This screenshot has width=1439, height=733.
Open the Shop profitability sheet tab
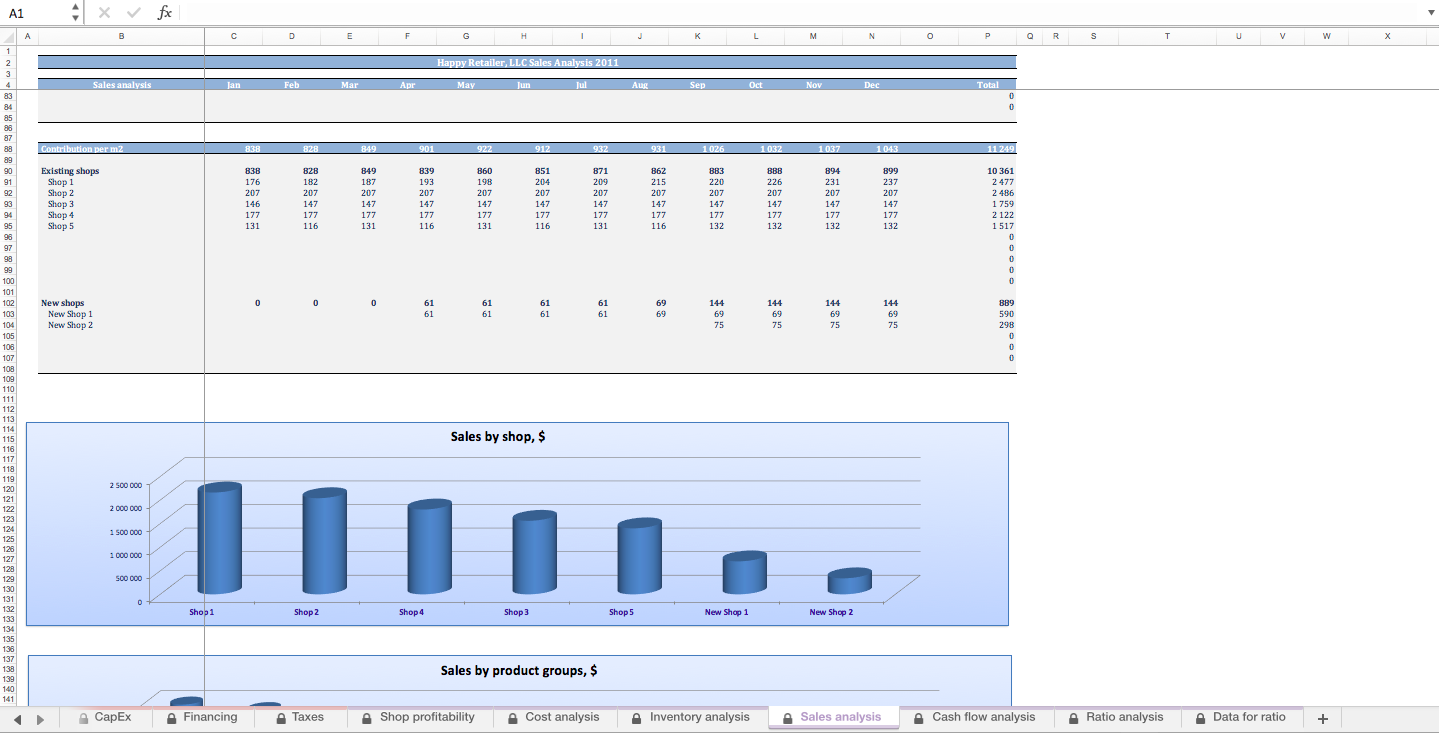(418, 717)
